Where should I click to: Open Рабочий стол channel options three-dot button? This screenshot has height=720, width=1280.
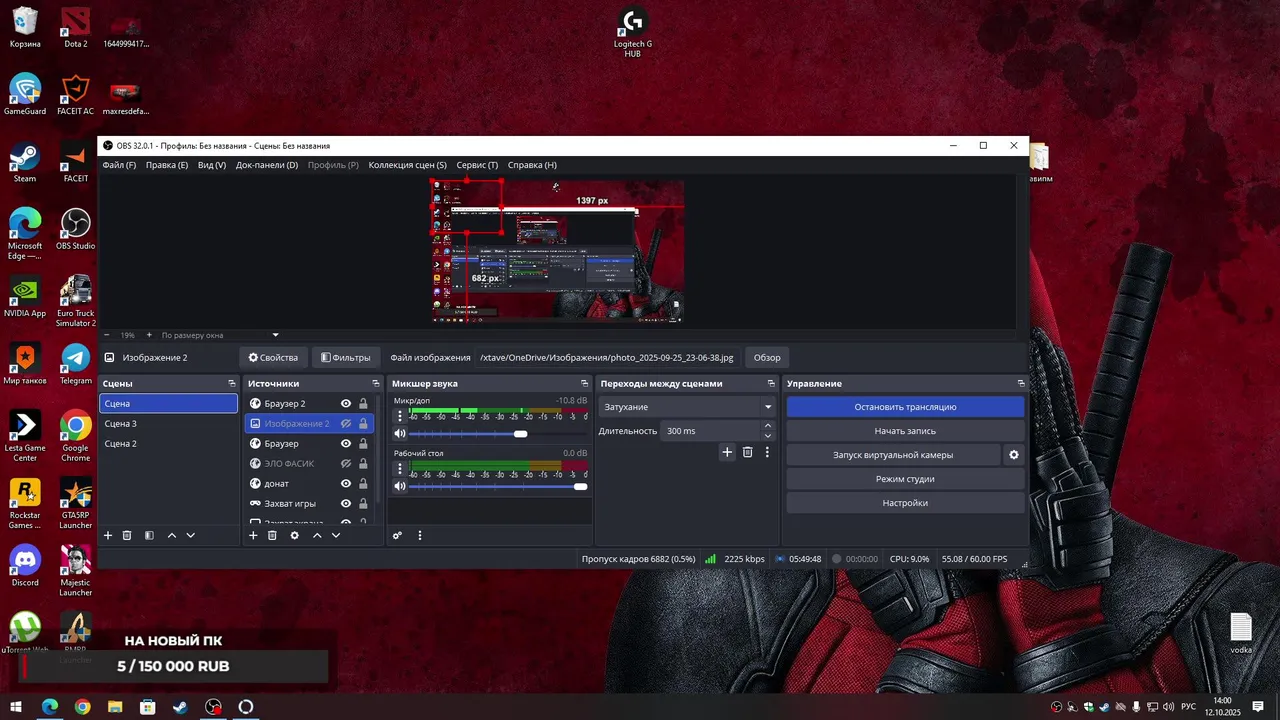pyautogui.click(x=400, y=468)
